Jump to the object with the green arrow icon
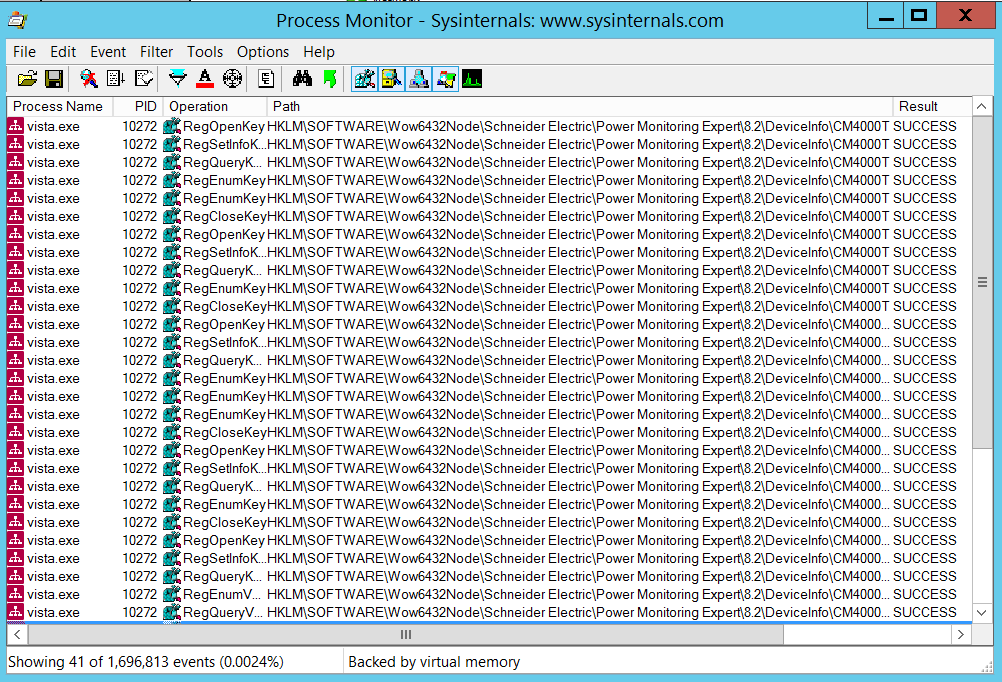The height and width of the screenshot is (682, 1002). click(x=330, y=79)
